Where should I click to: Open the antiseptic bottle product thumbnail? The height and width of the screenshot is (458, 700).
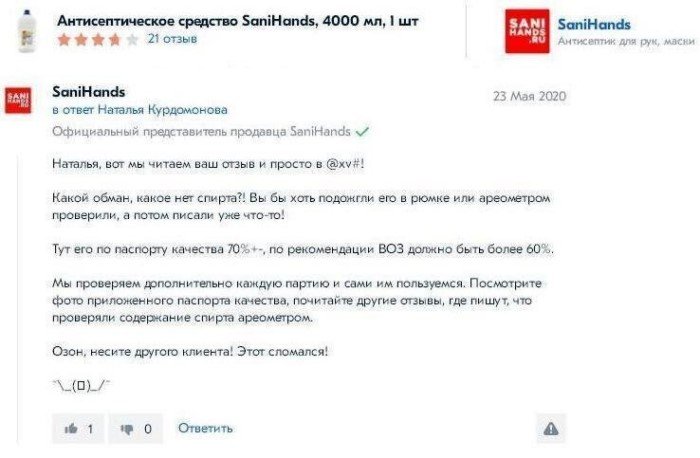point(27,31)
